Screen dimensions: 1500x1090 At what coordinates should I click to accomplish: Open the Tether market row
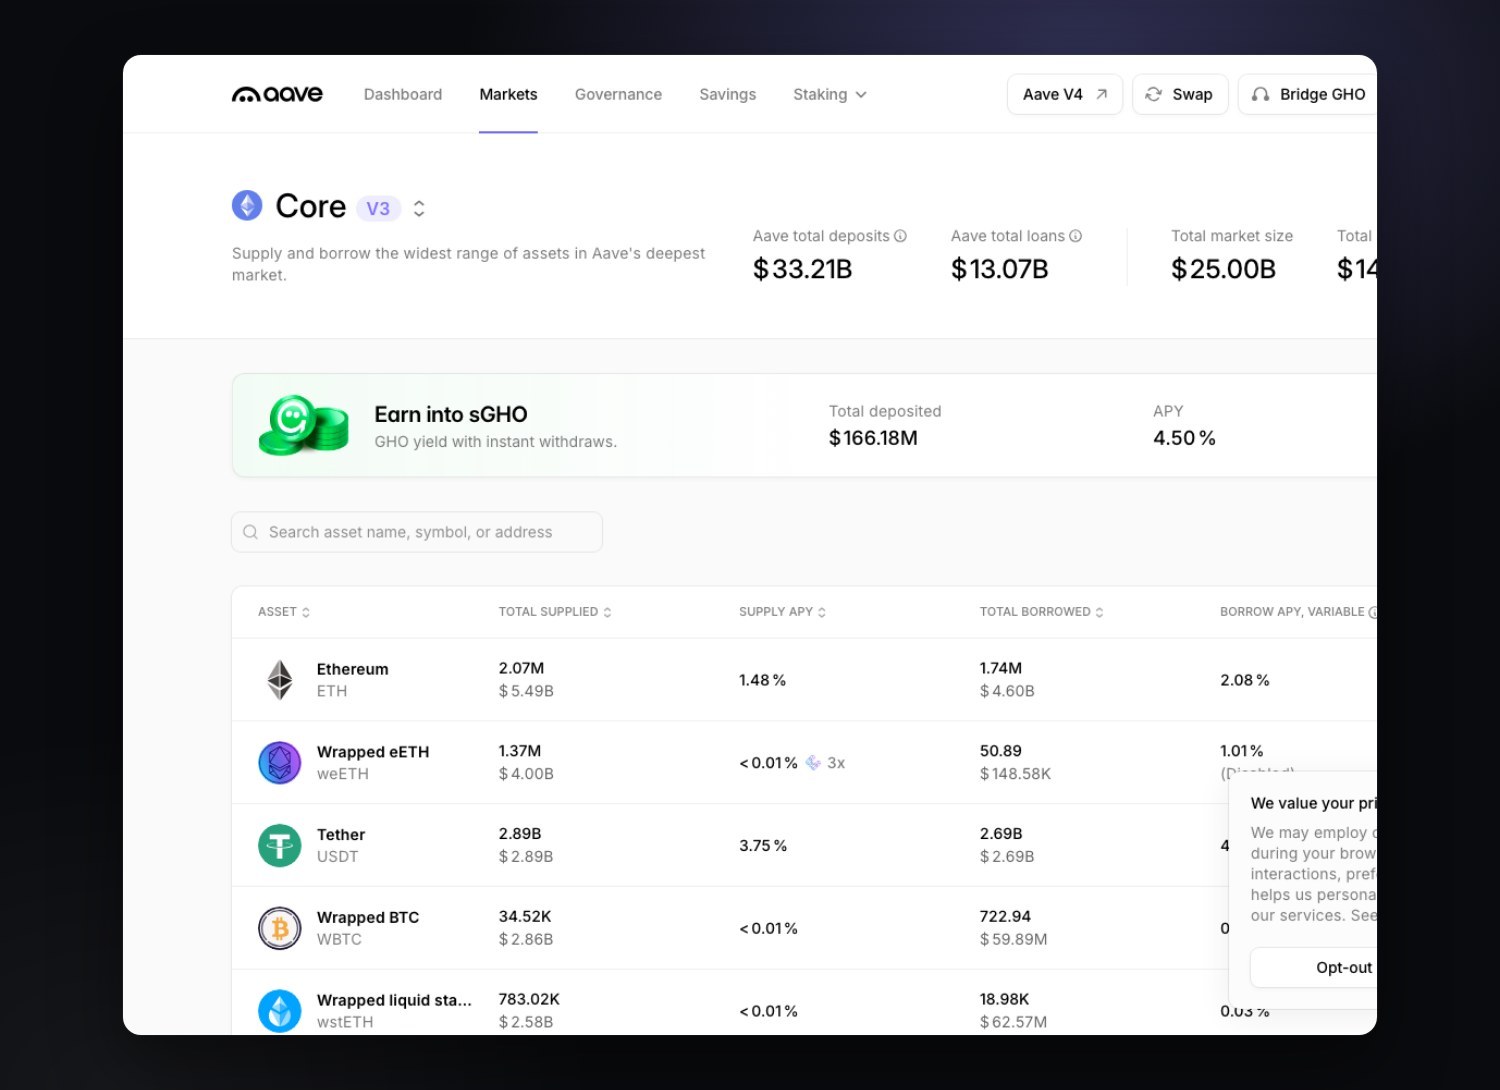point(804,846)
